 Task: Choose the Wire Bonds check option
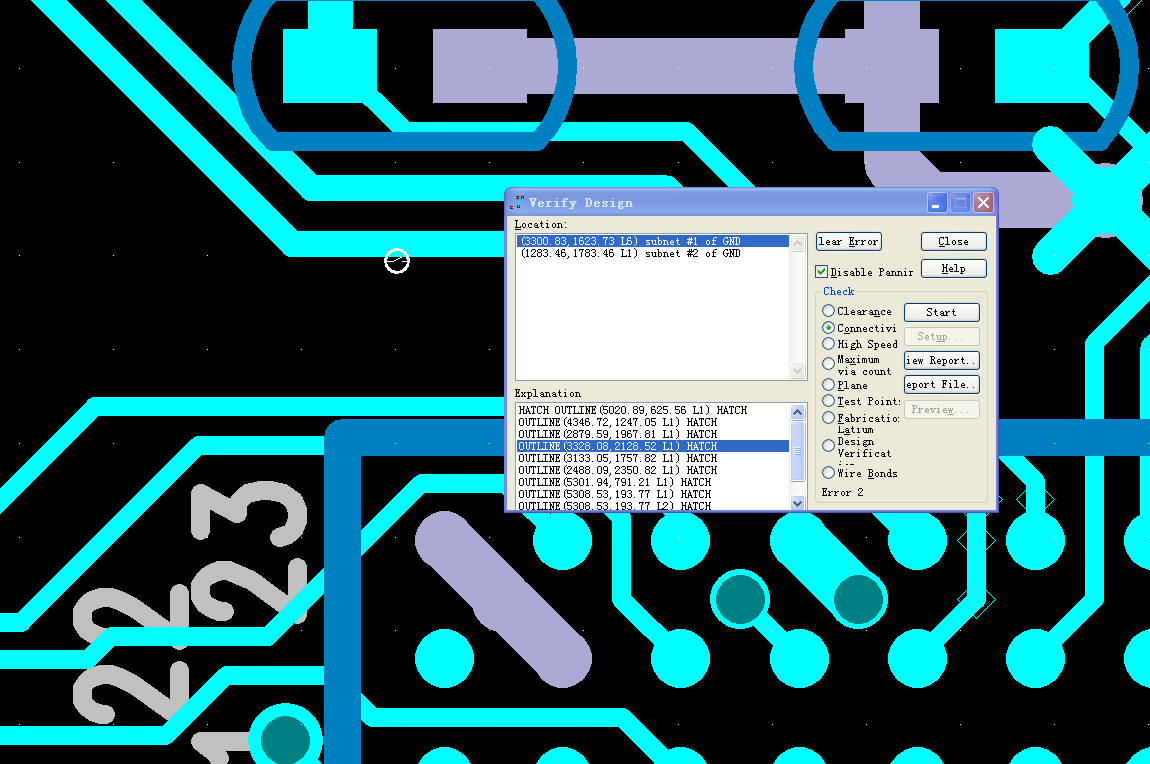click(x=828, y=473)
